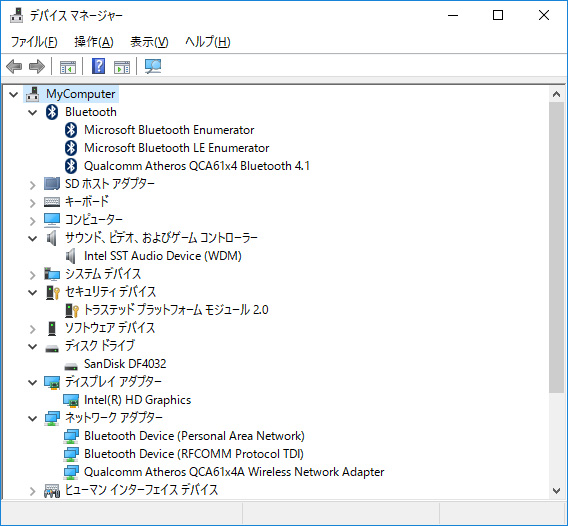Collapse the サウンド、ビデオ、およびゲーム コントローラー category

click(x=33, y=238)
